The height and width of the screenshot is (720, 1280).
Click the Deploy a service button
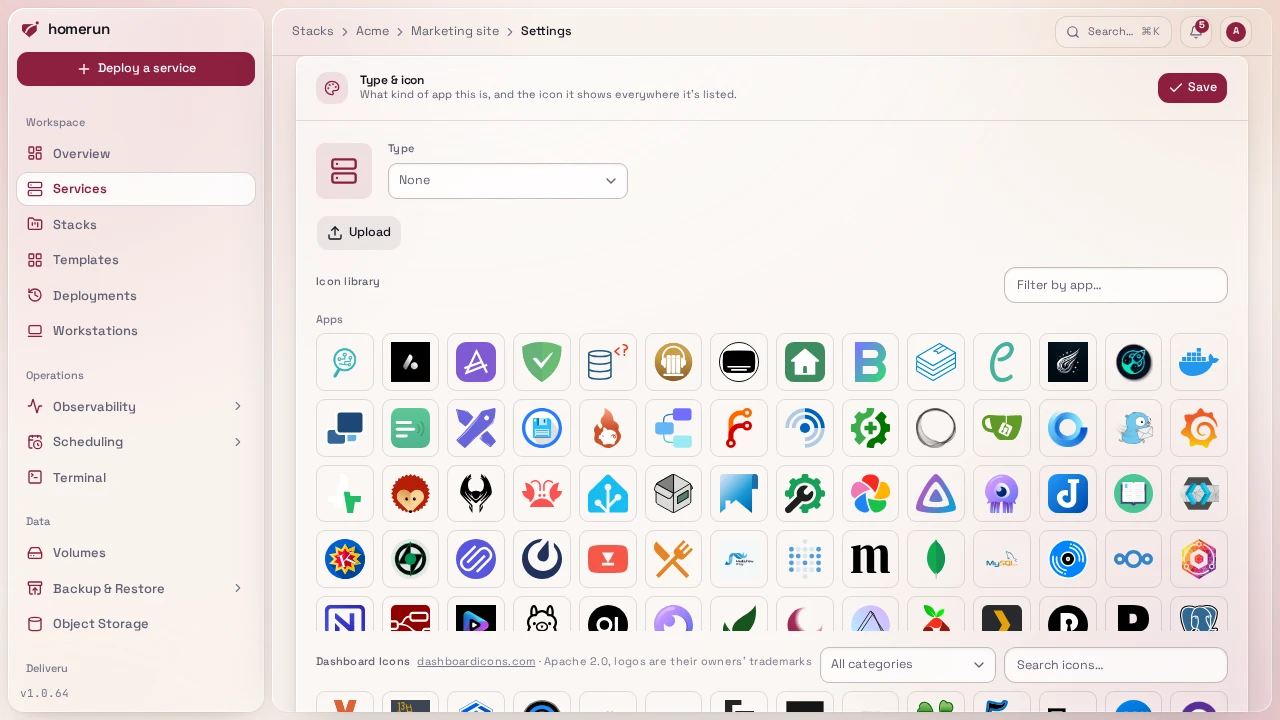(136, 69)
